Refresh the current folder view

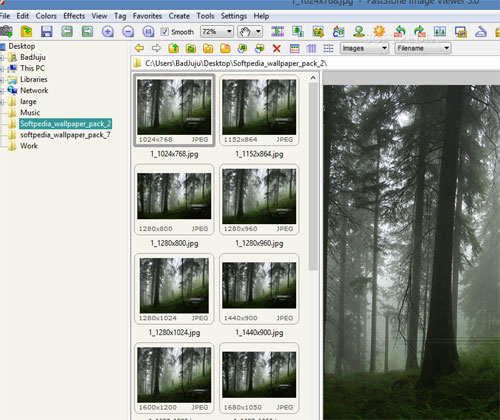191,48
